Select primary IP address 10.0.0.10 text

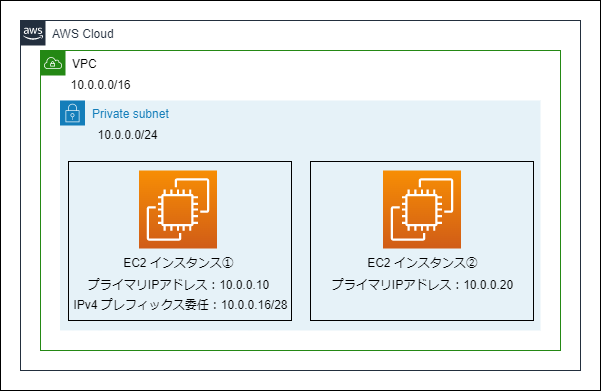[x=178, y=285]
